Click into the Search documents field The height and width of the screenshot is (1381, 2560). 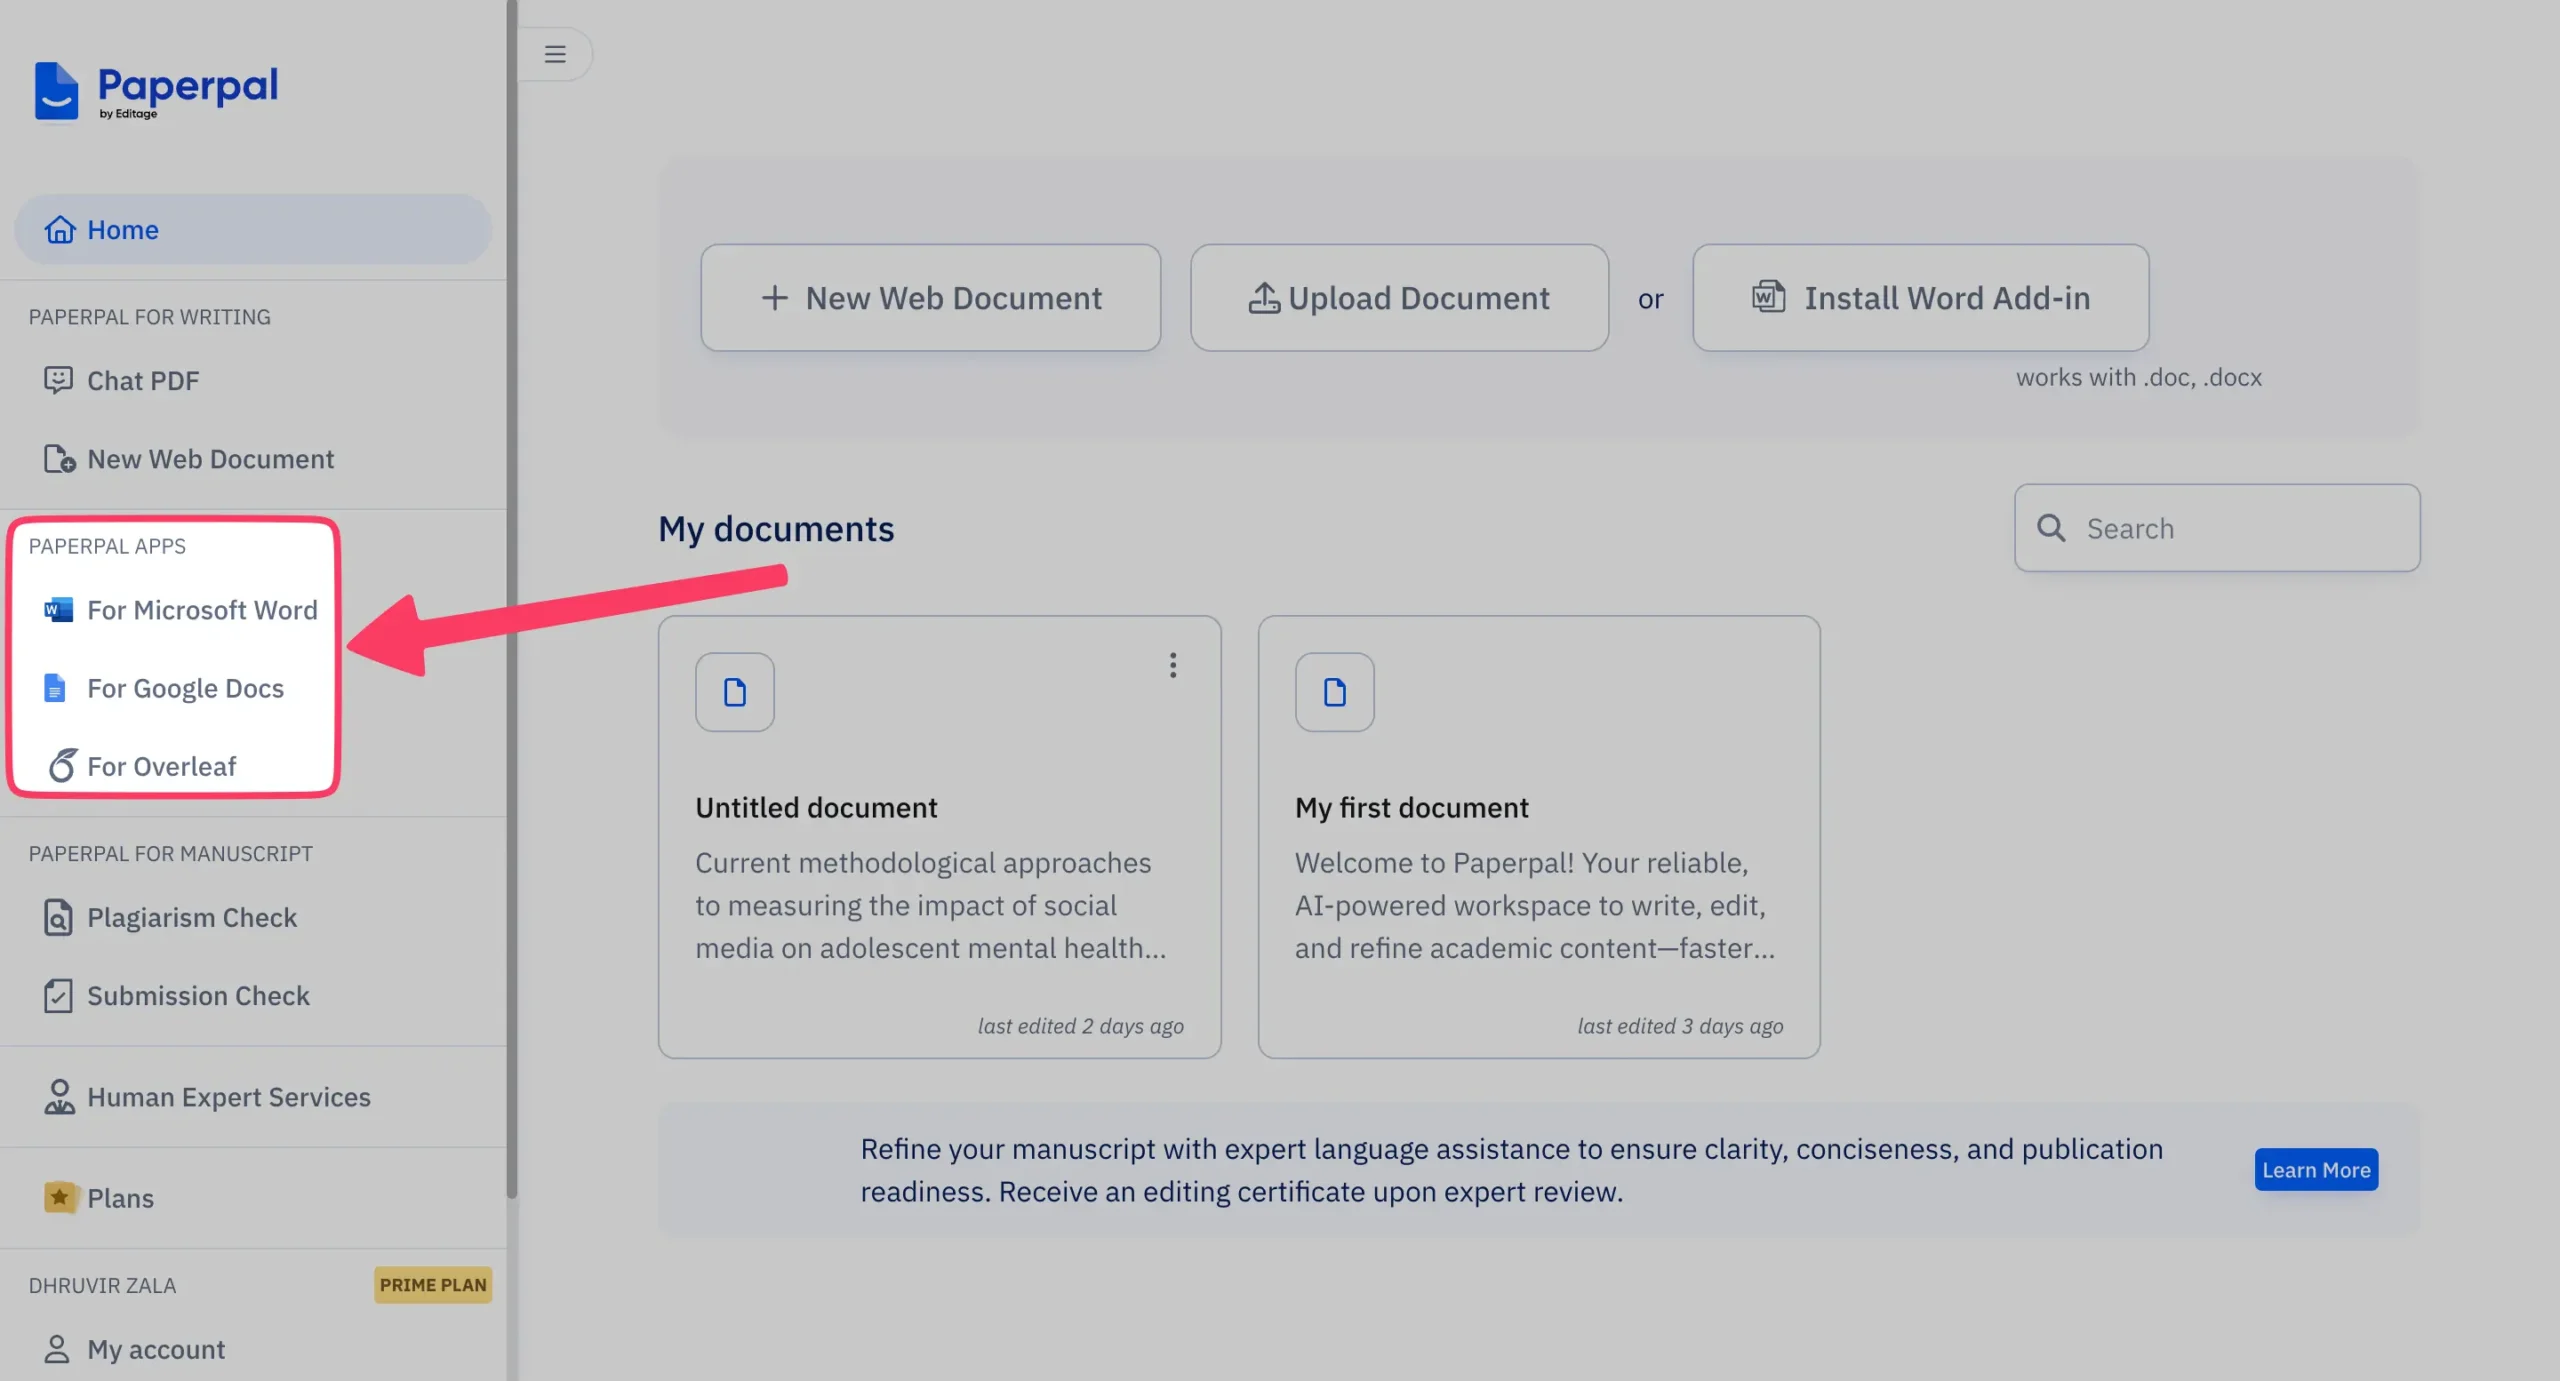[x=2218, y=528]
